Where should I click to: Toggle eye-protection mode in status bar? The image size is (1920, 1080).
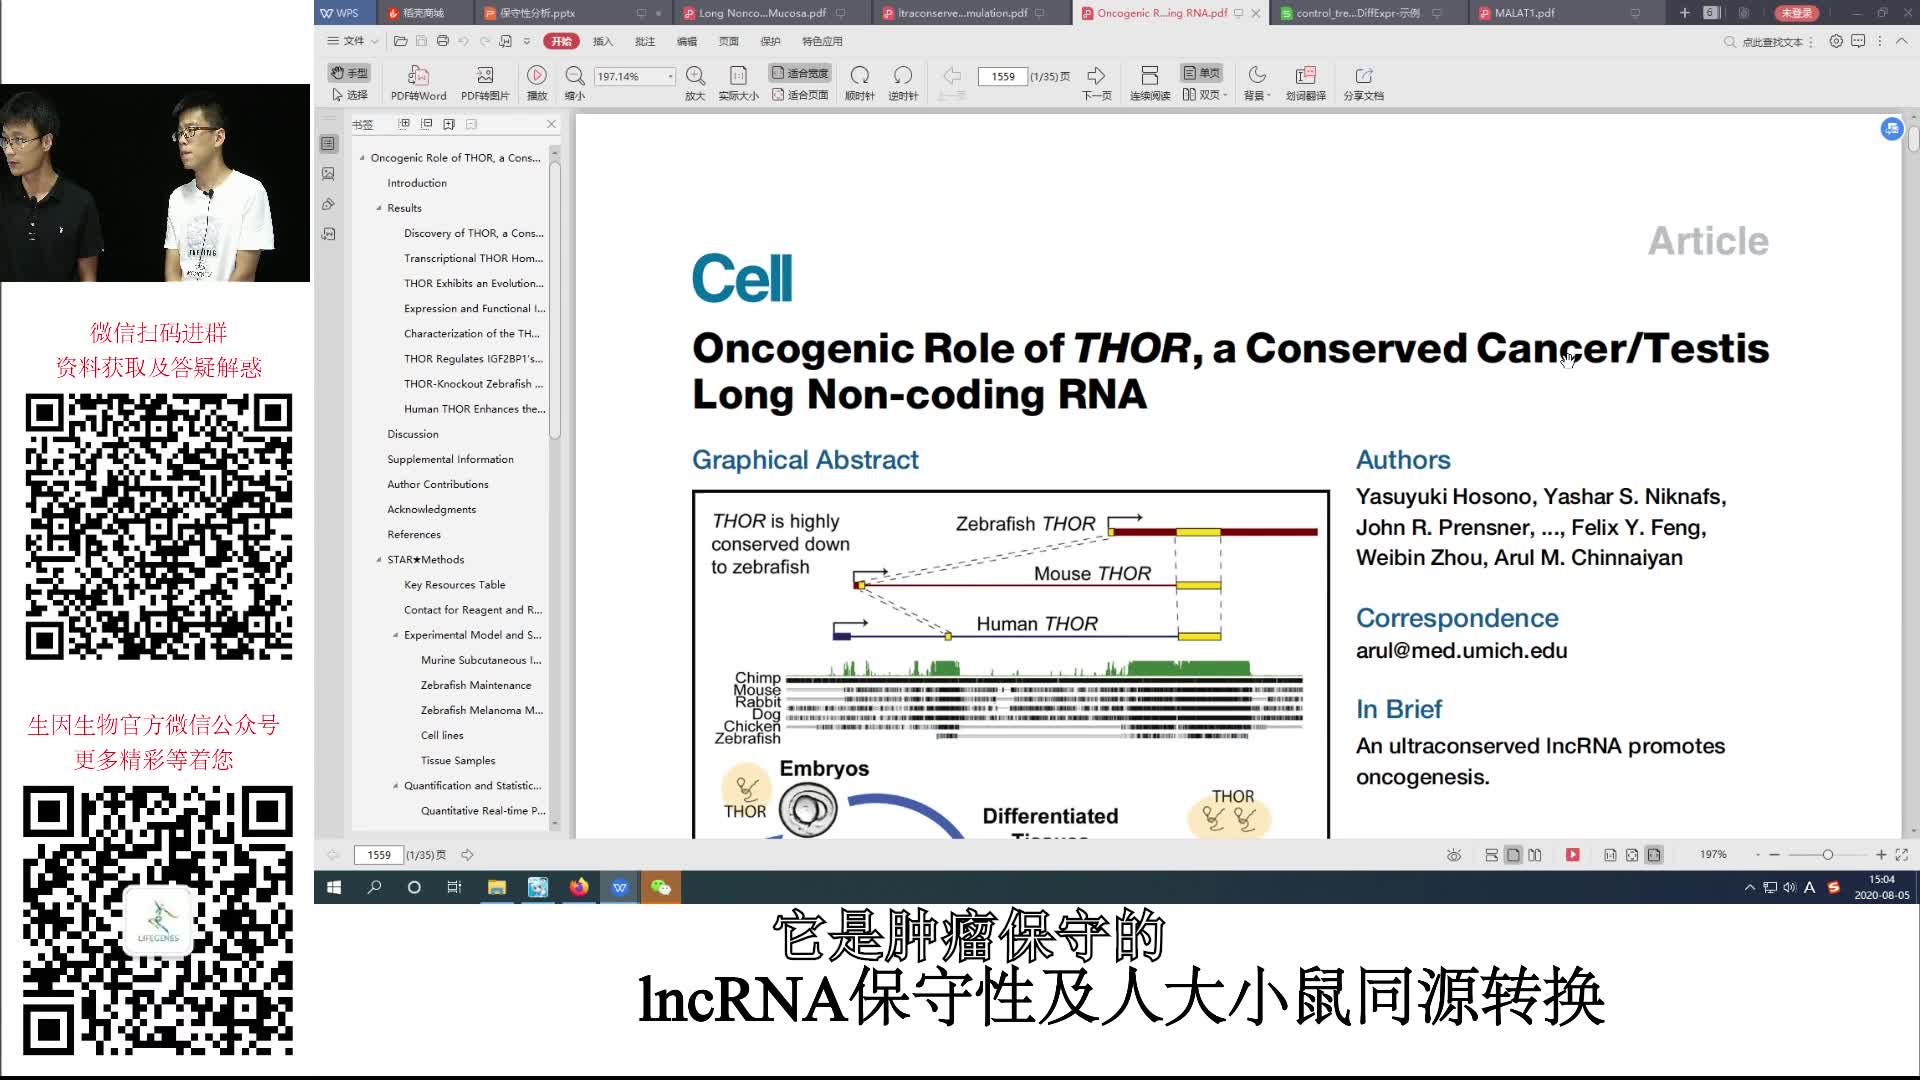coord(1454,855)
